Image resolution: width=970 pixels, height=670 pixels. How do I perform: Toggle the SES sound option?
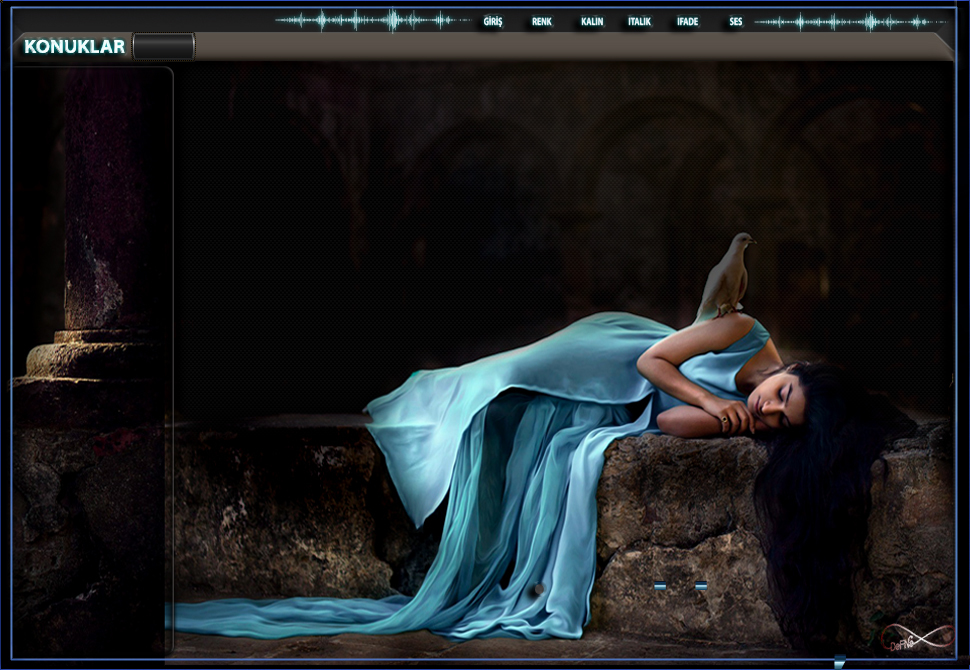pyautogui.click(x=736, y=21)
